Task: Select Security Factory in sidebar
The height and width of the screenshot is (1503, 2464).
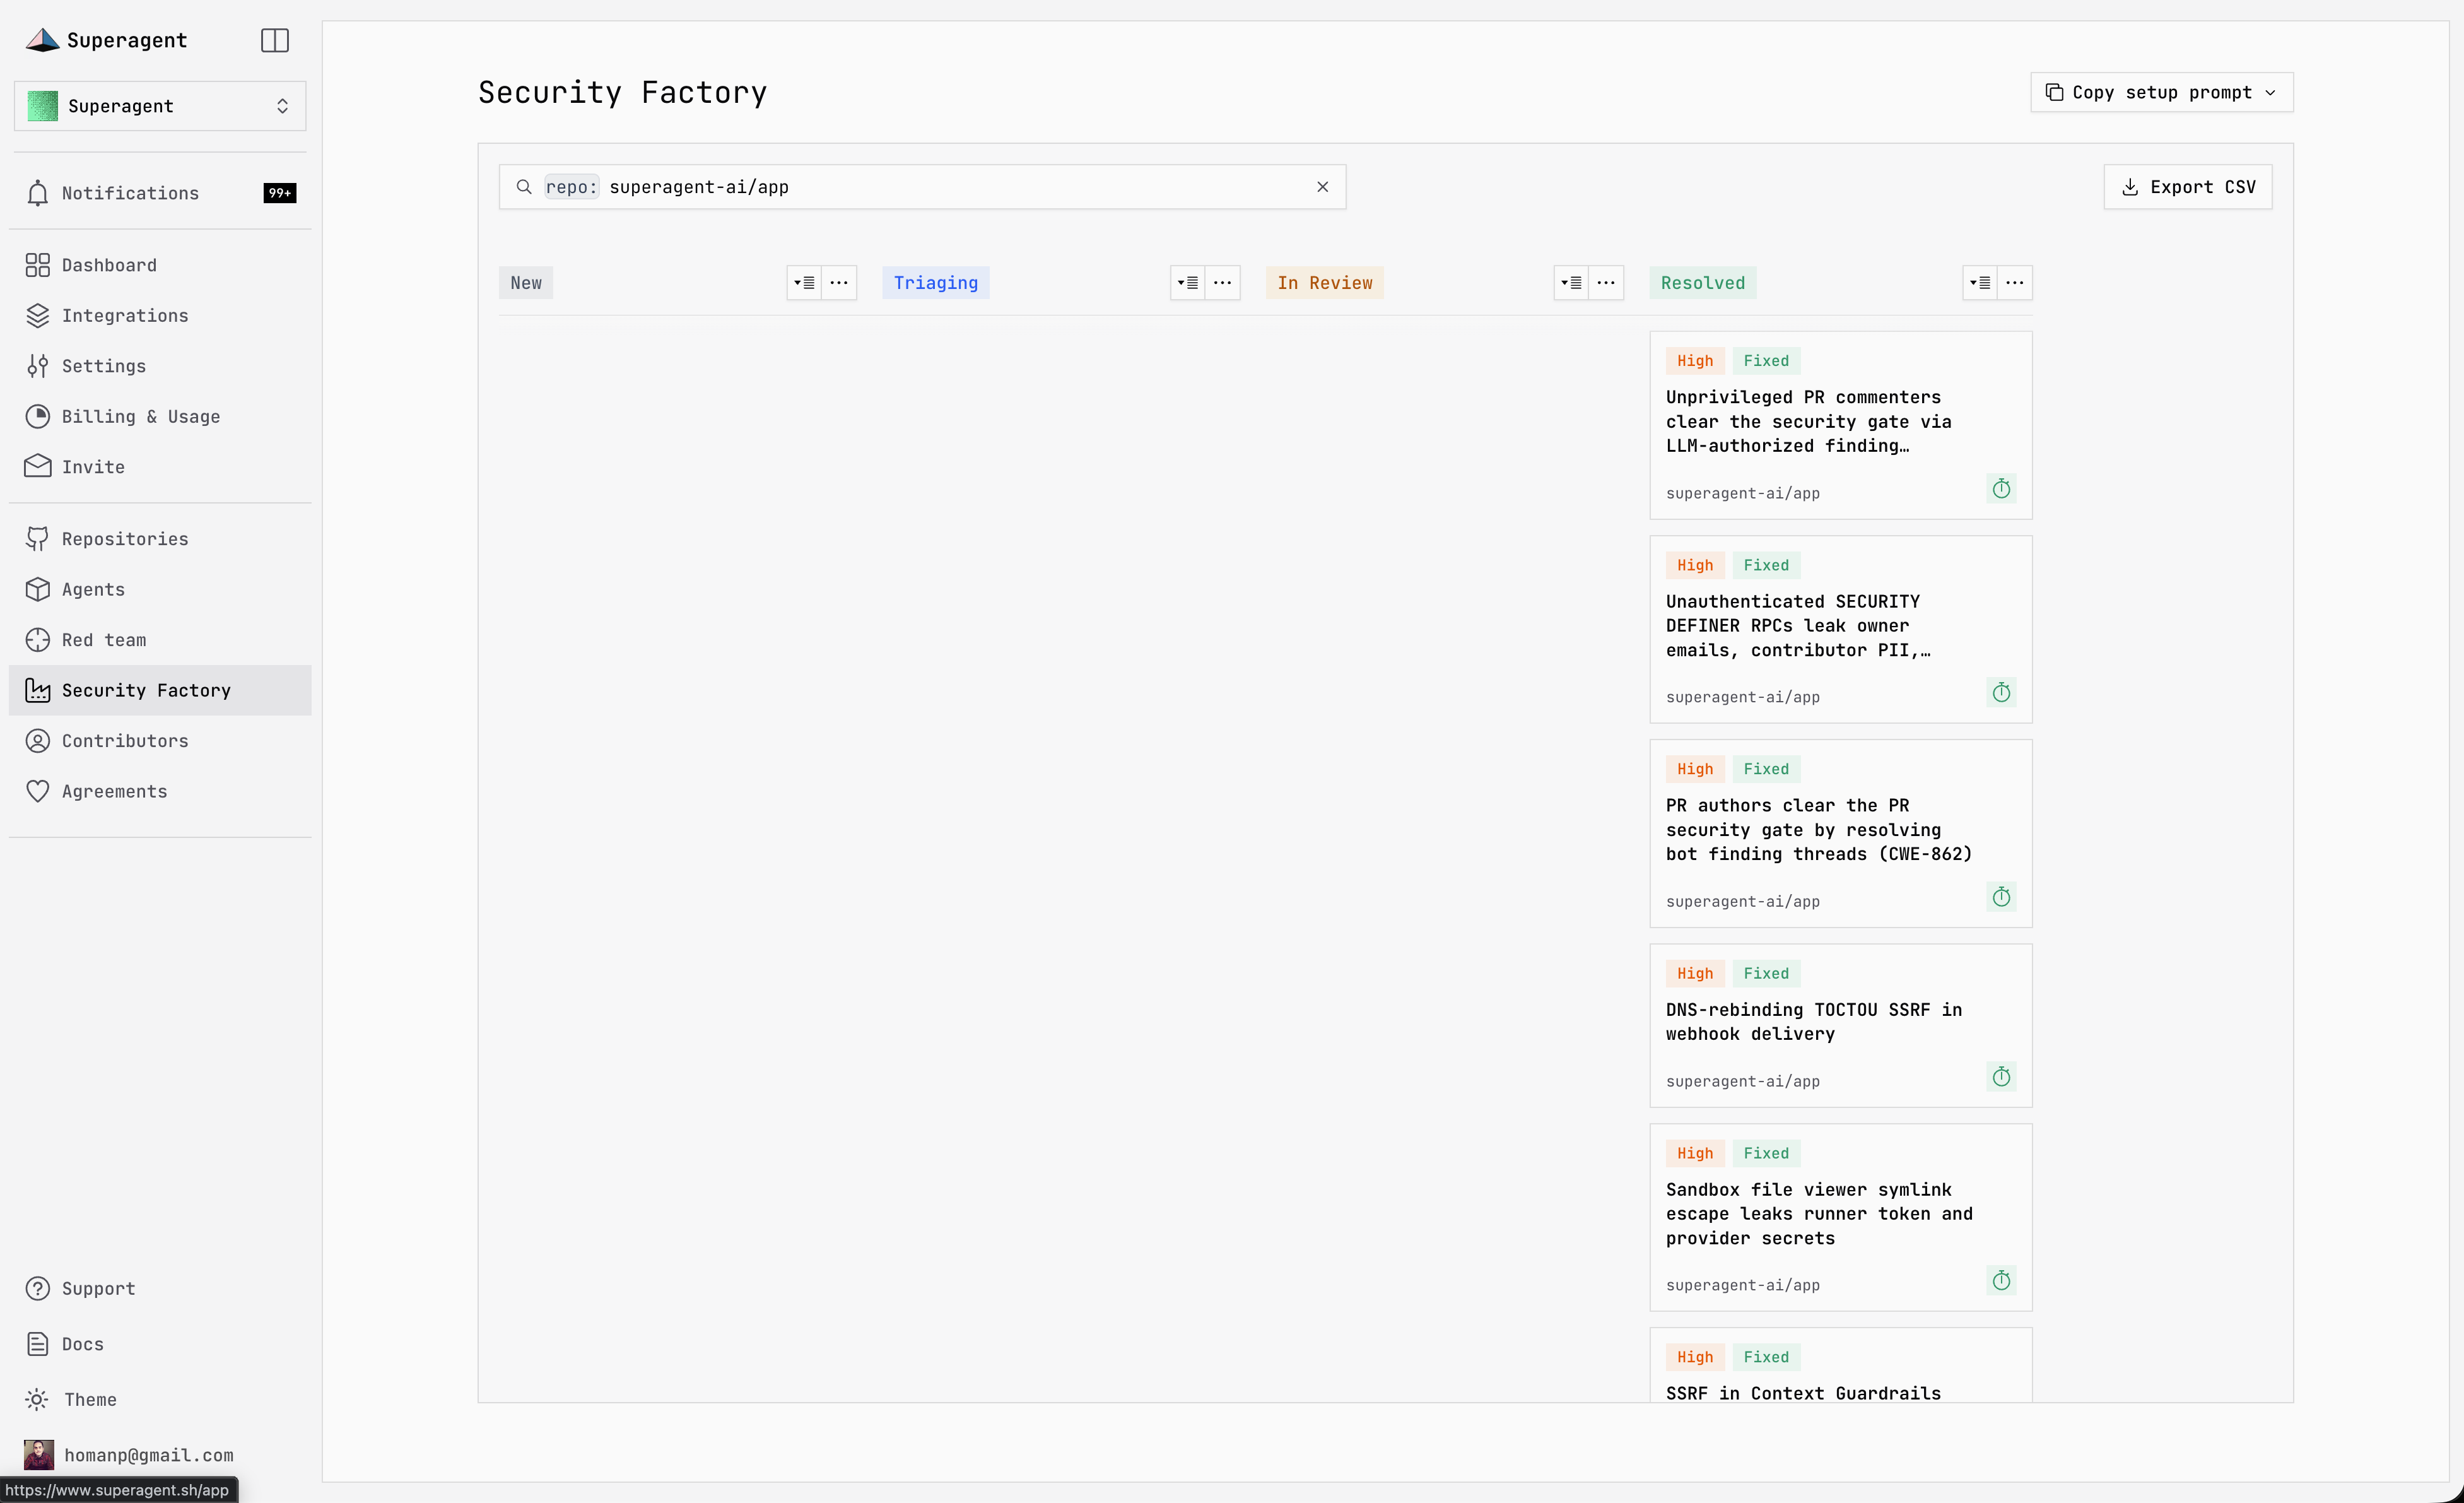Action: 160,690
